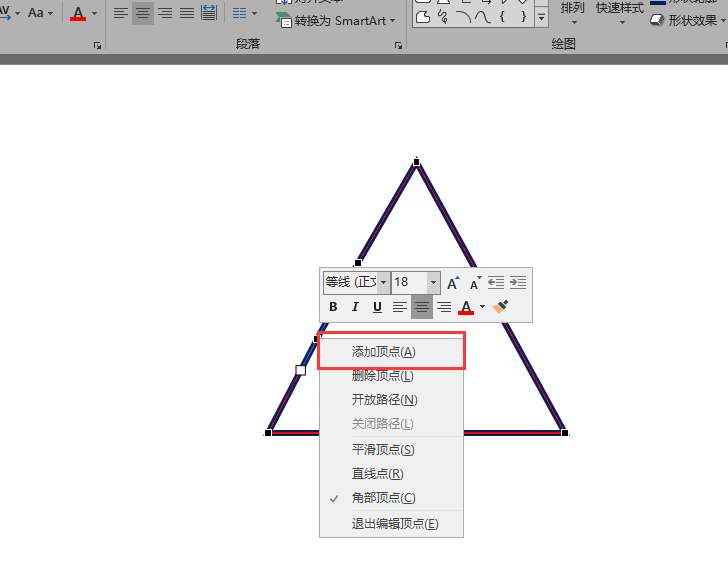Align left in the mini toolbar
This screenshot has height=575, width=728.
point(399,307)
